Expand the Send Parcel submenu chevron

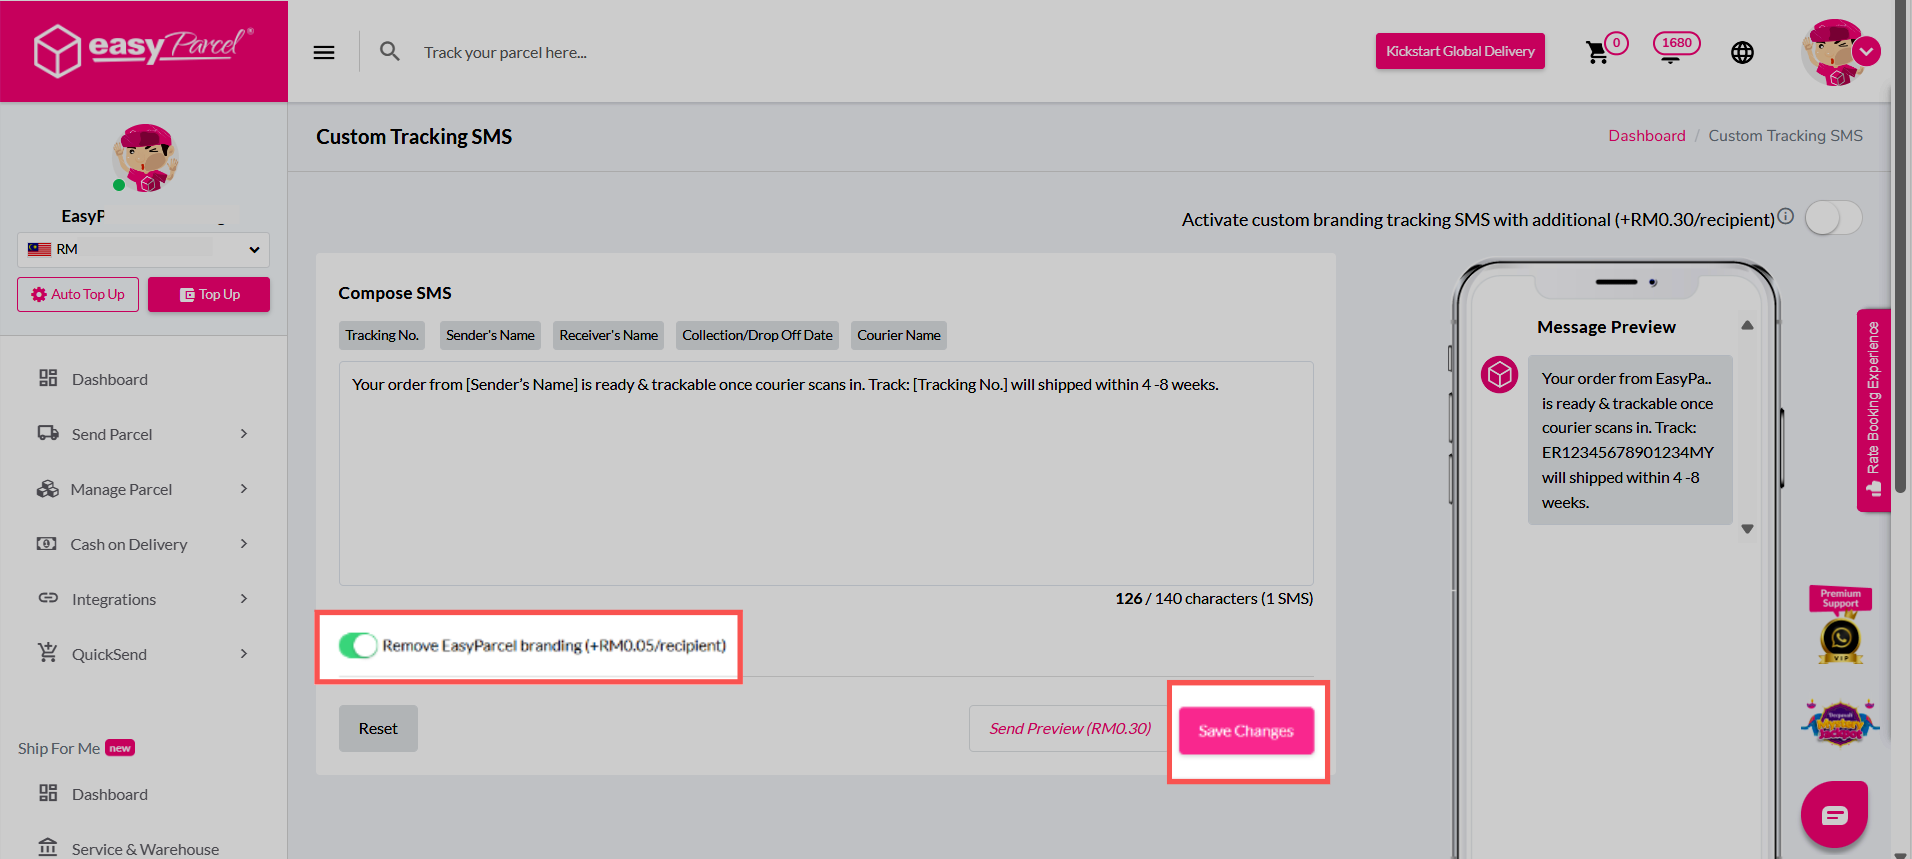point(244,433)
